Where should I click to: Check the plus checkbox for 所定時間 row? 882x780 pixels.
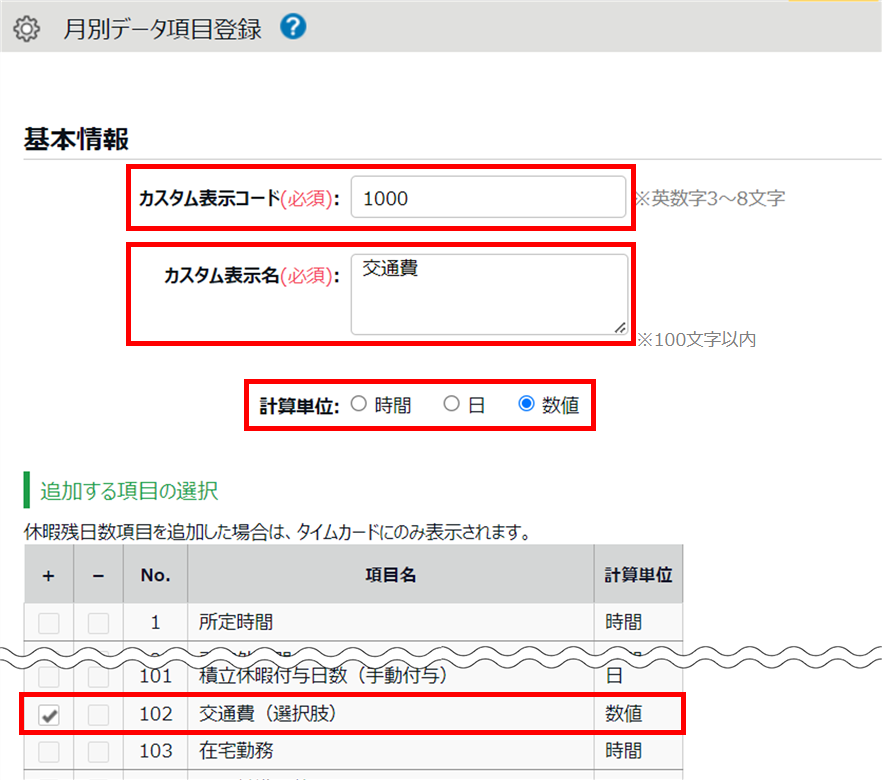pyautogui.click(x=49, y=623)
